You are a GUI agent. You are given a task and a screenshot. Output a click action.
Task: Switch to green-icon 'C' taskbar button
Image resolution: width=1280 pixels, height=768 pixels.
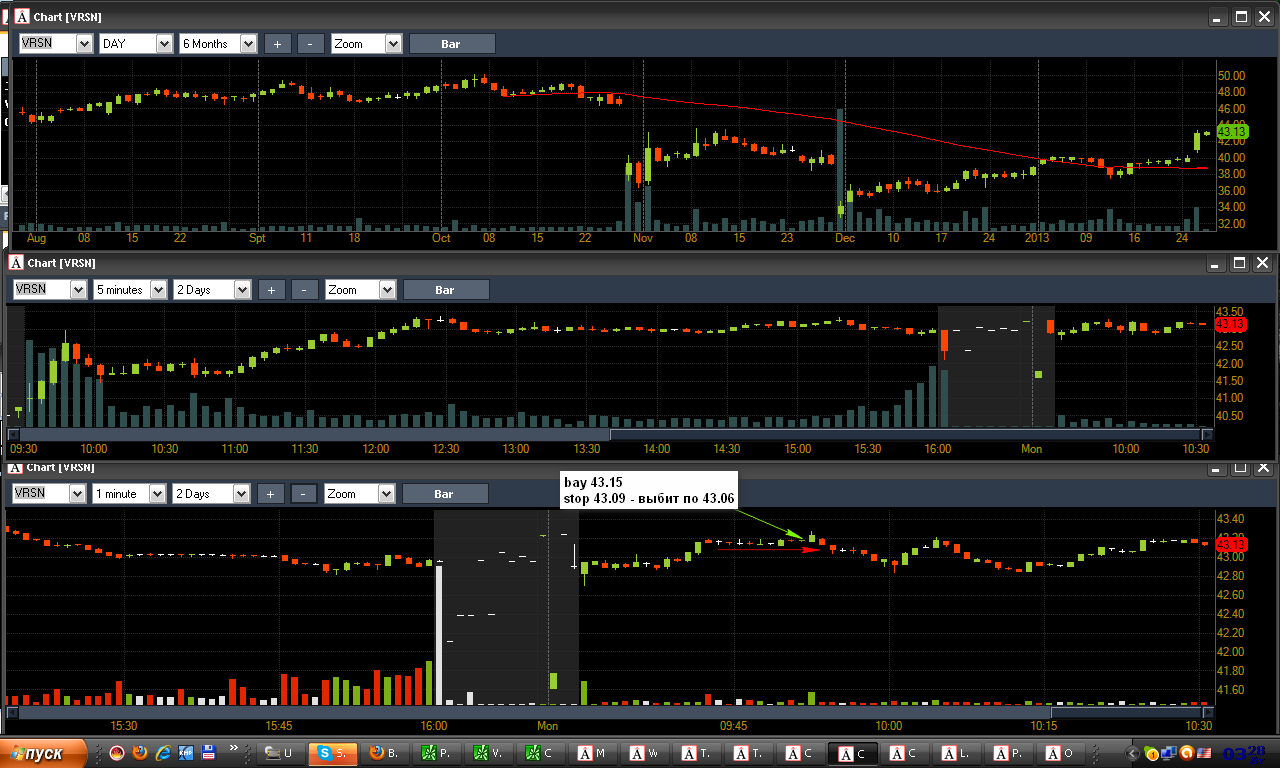tap(540, 753)
